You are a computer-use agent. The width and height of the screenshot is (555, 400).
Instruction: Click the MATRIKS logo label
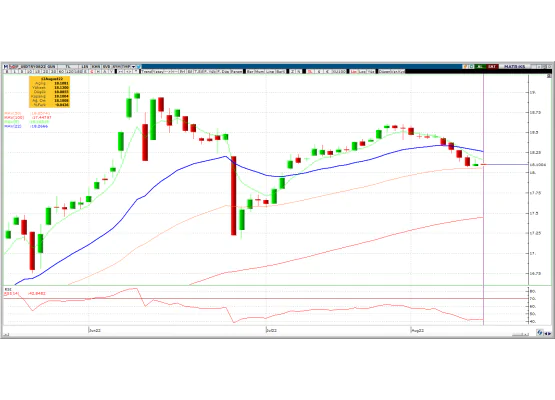[x=515, y=67]
